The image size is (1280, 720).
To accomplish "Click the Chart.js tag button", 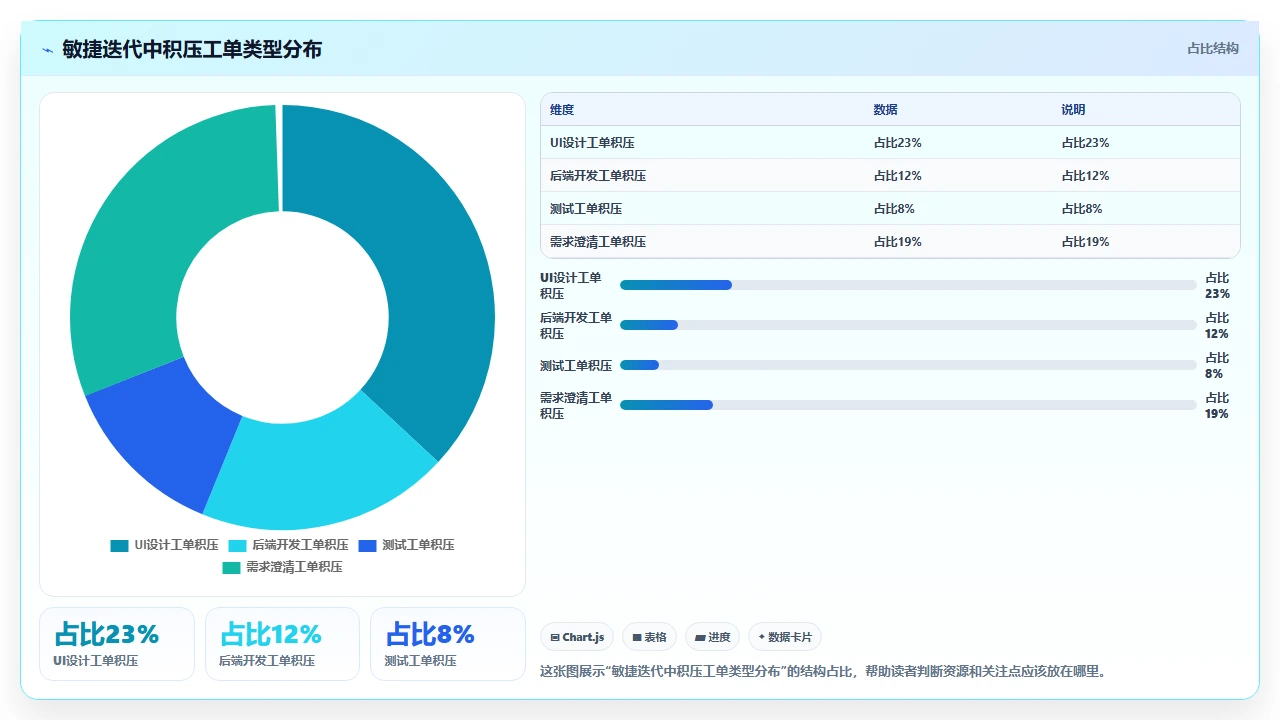I will [x=577, y=637].
